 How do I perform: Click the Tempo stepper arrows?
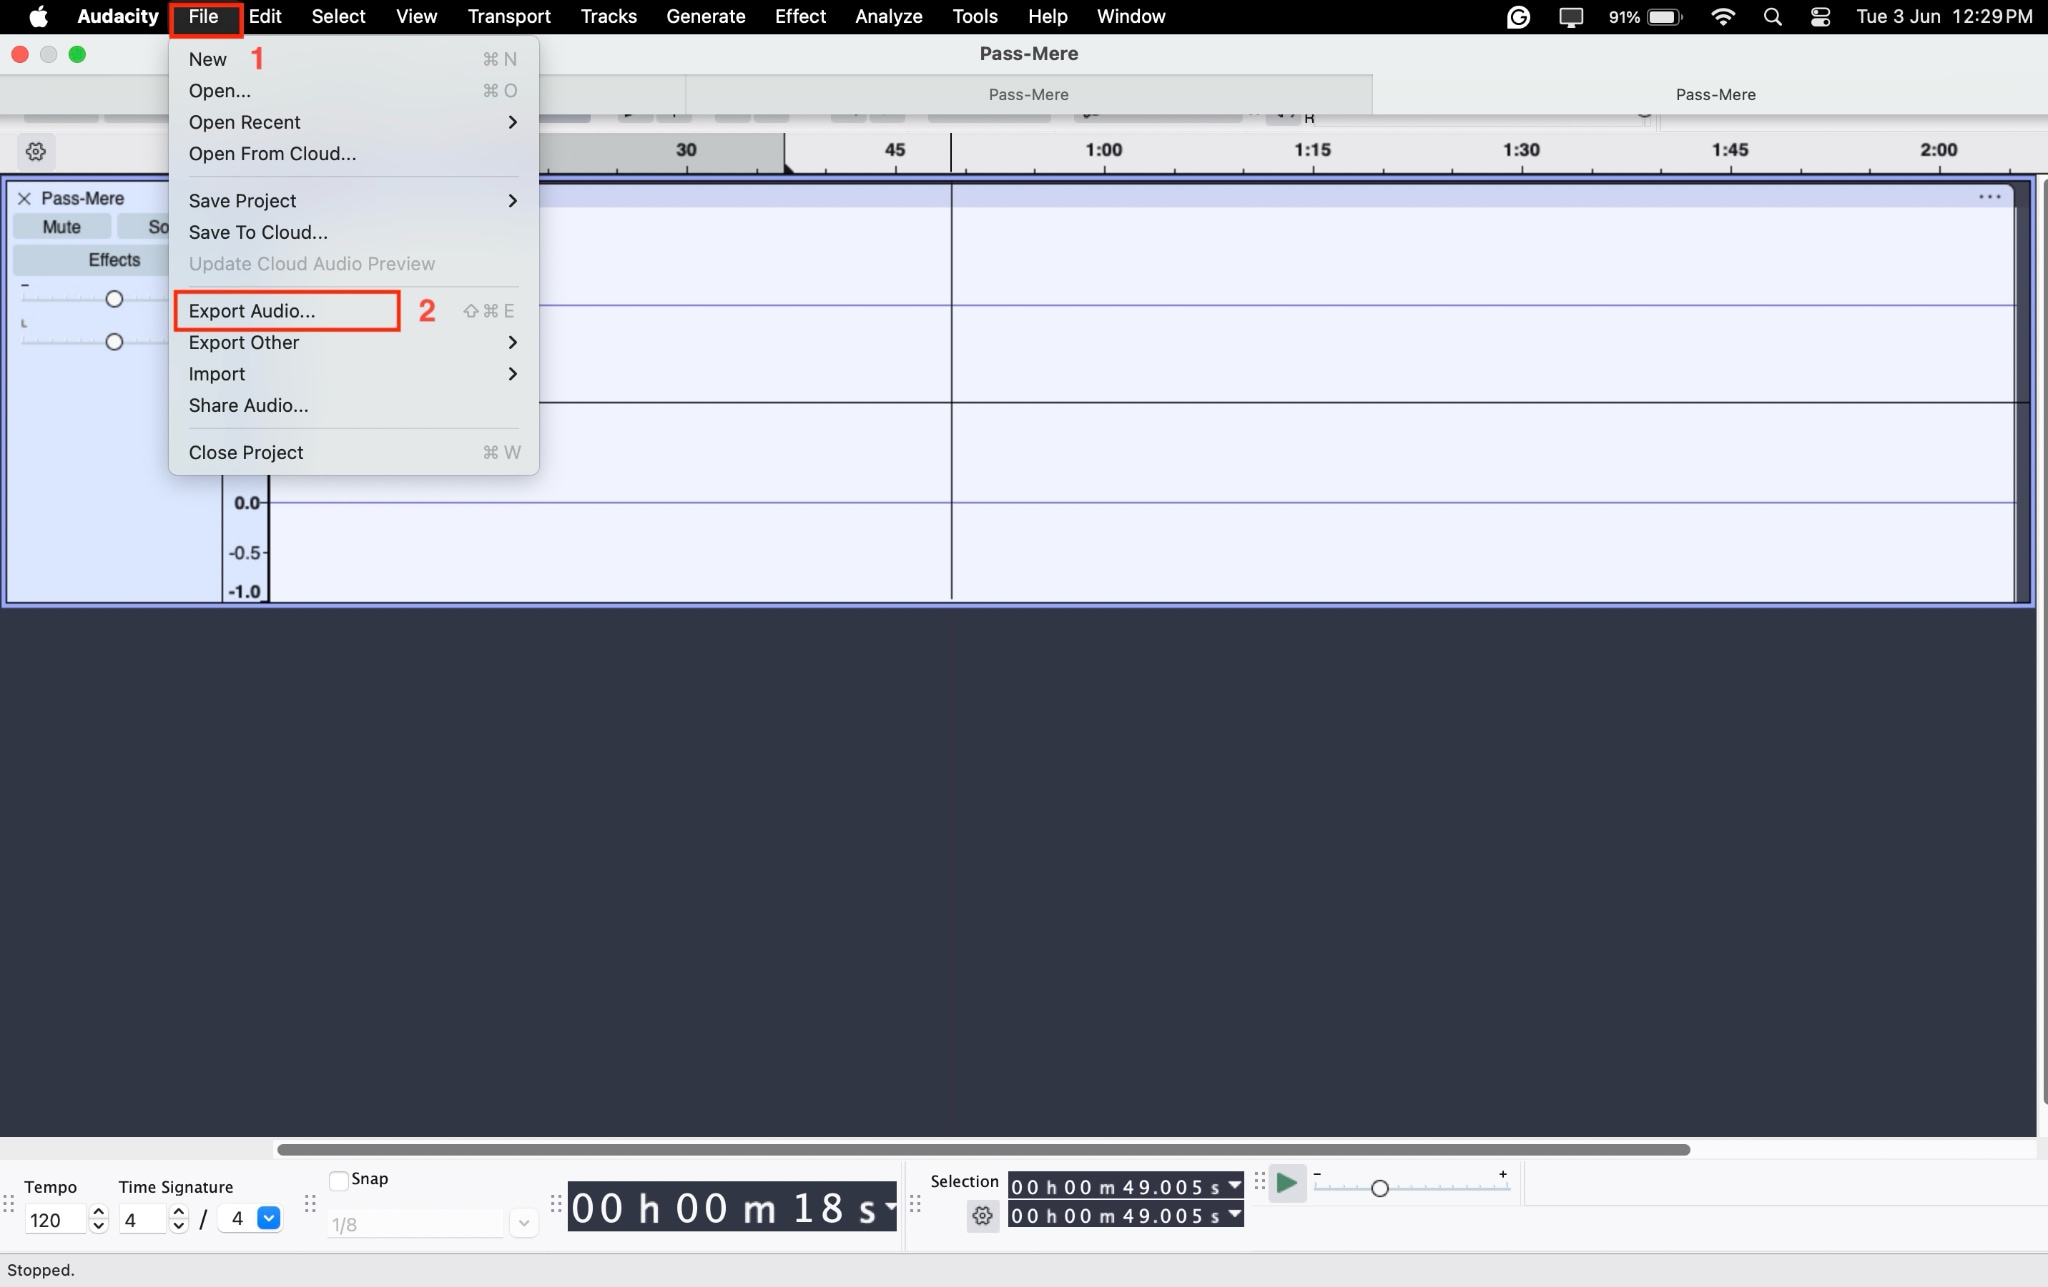click(x=98, y=1219)
